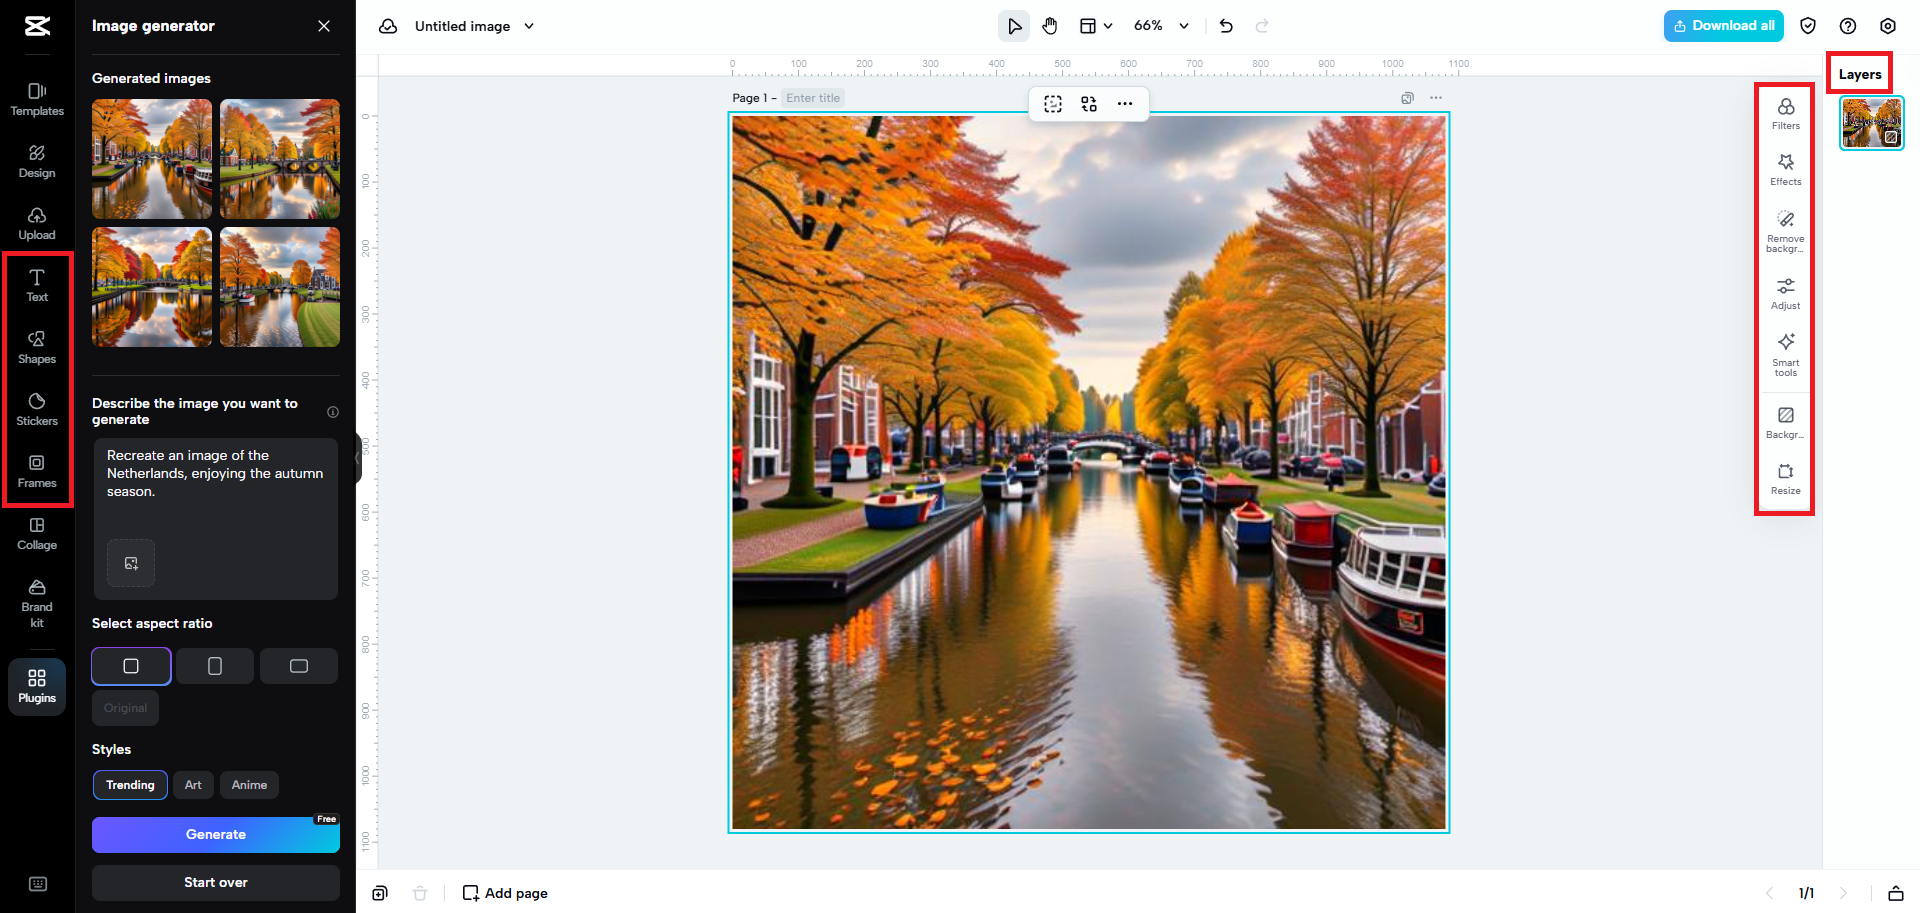
Task: Choose the Art style tab
Action: [193, 785]
